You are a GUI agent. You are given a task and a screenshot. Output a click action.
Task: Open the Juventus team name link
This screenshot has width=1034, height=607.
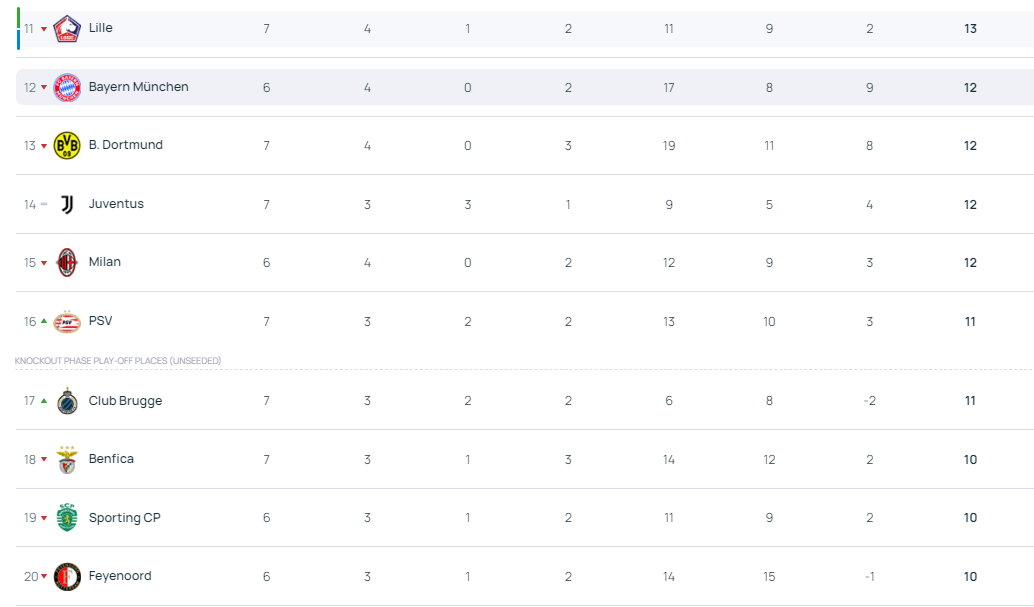[116, 204]
